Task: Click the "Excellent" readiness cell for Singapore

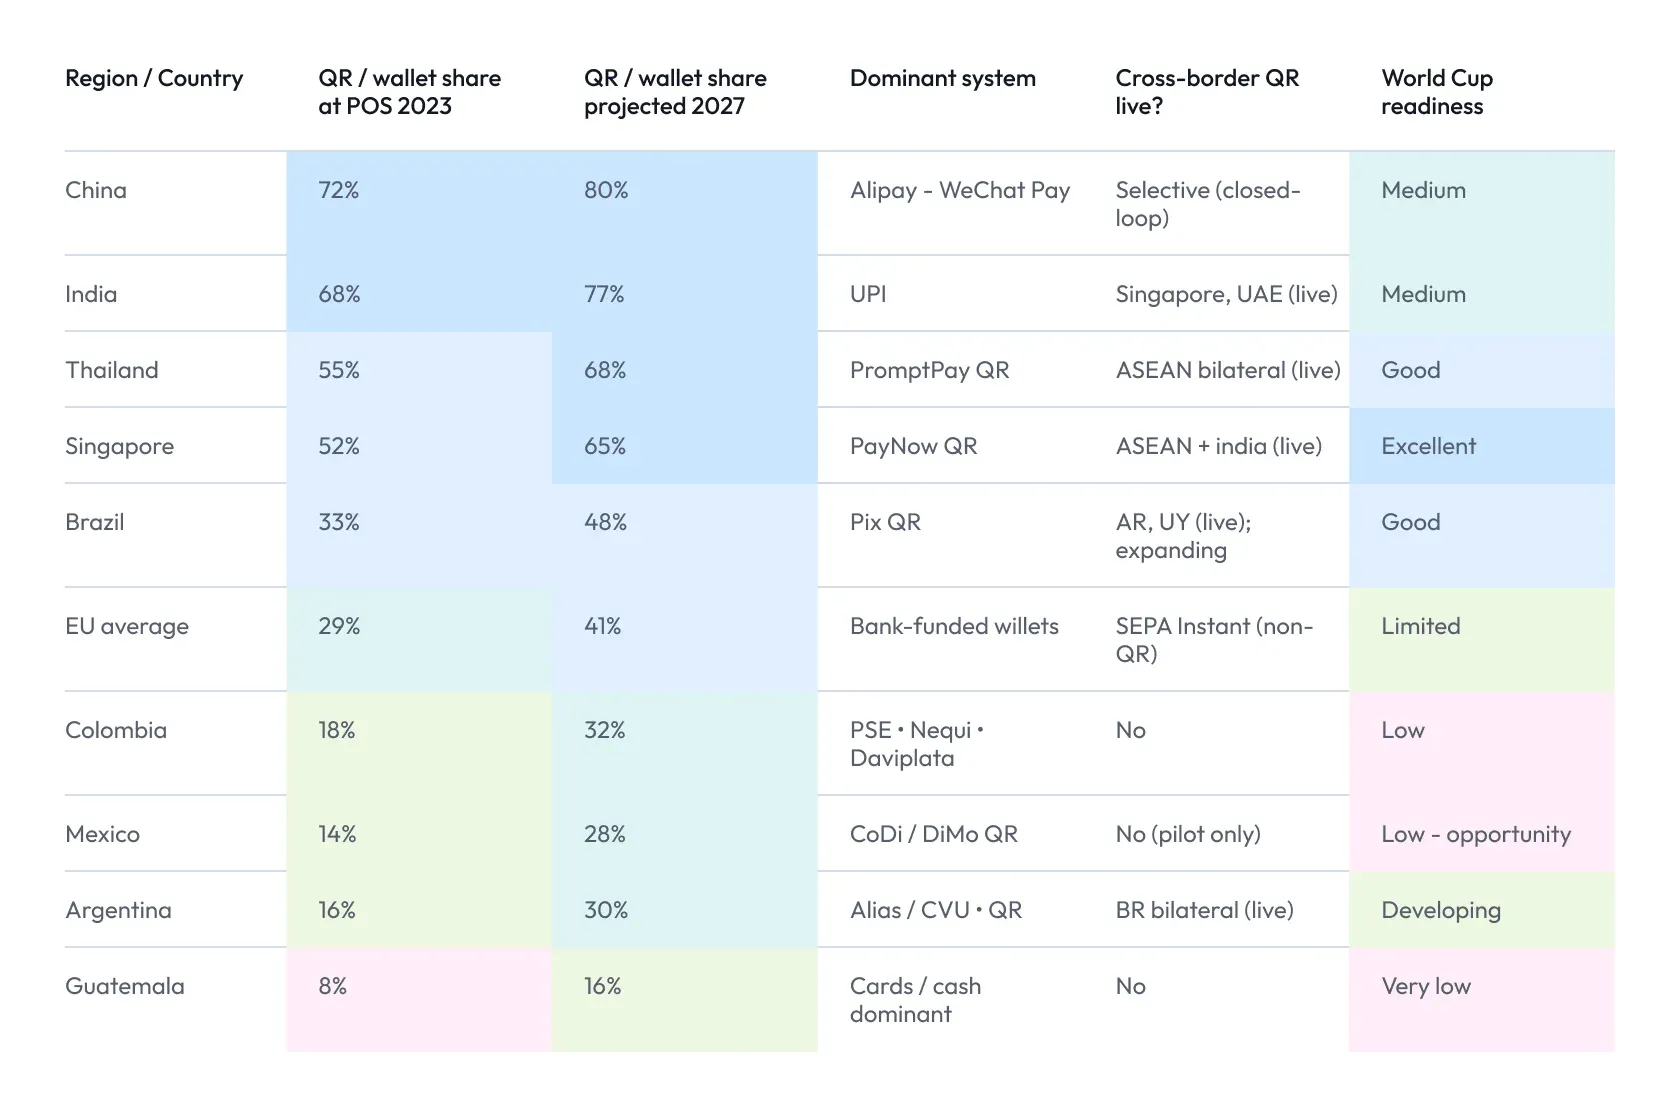Action: (1428, 446)
